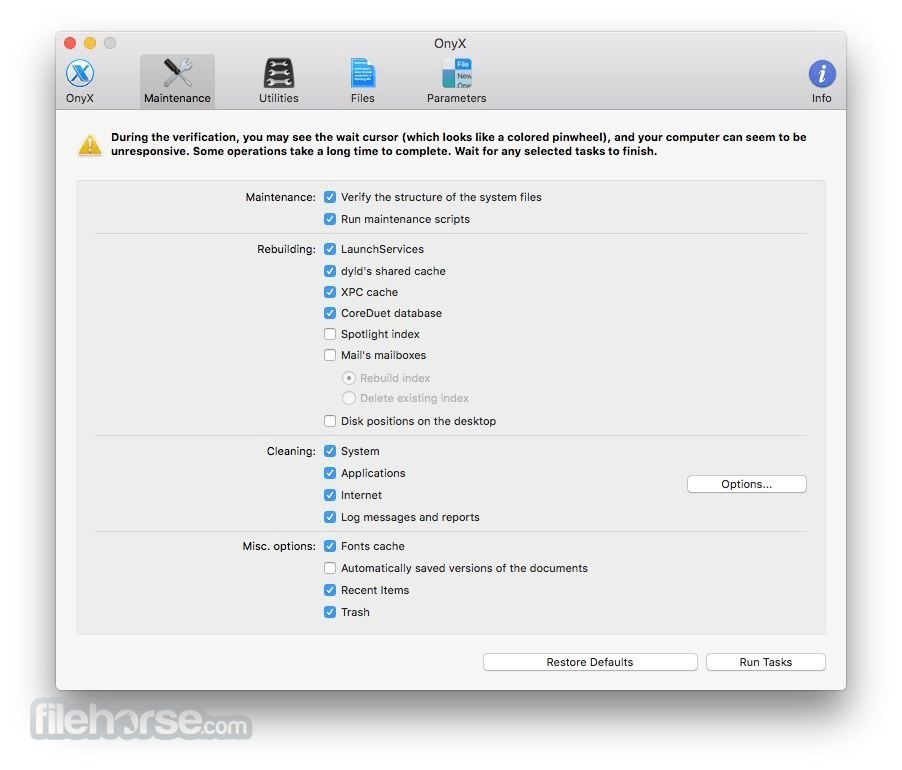The image size is (902, 770).
Task: Select the Rebuild index radio button
Action: [x=349, y=378]
